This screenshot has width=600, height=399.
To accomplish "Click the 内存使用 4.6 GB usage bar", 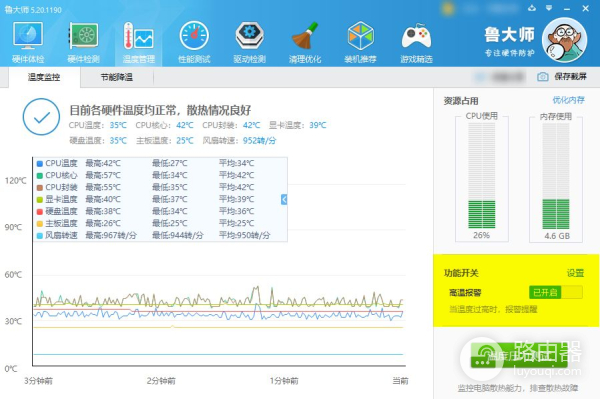I will click(x=556, y=176).
